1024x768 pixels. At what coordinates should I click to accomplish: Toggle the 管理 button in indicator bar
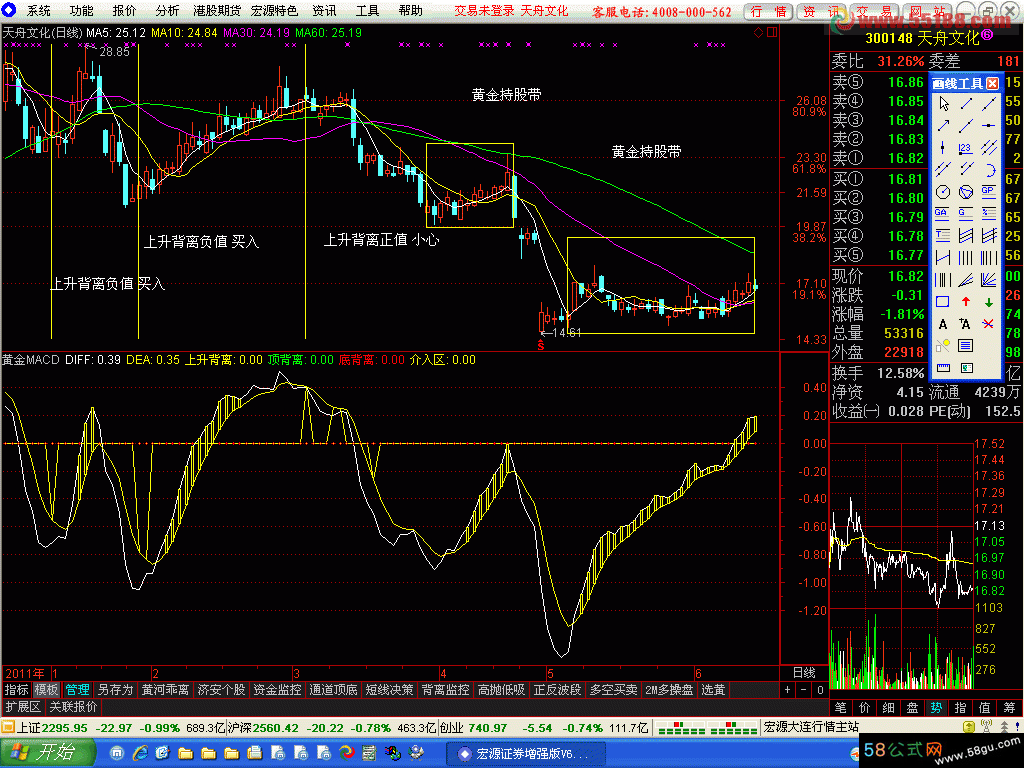(77, 690)
